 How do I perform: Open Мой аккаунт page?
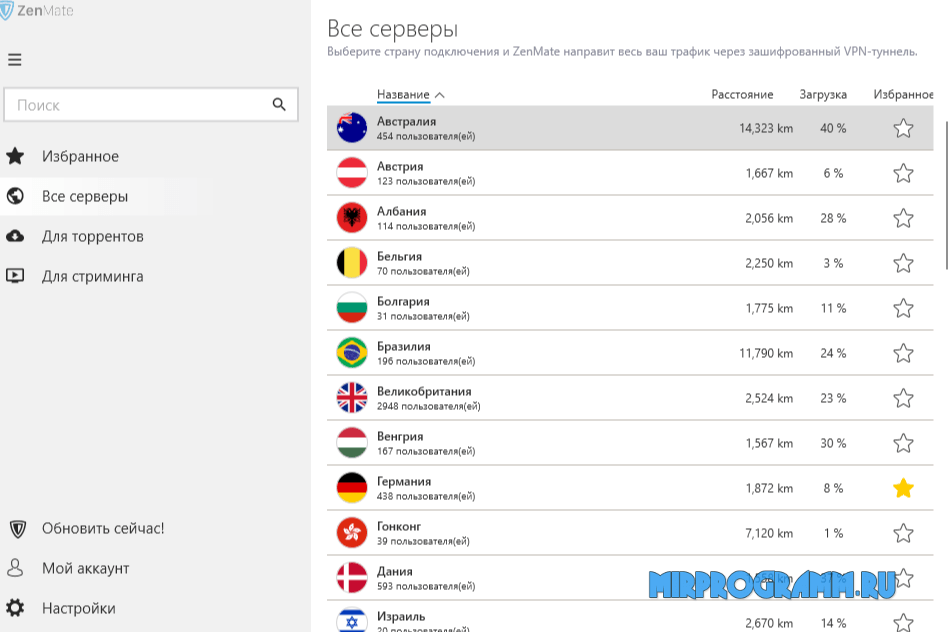pyautogui.click(x=85, y=568)
